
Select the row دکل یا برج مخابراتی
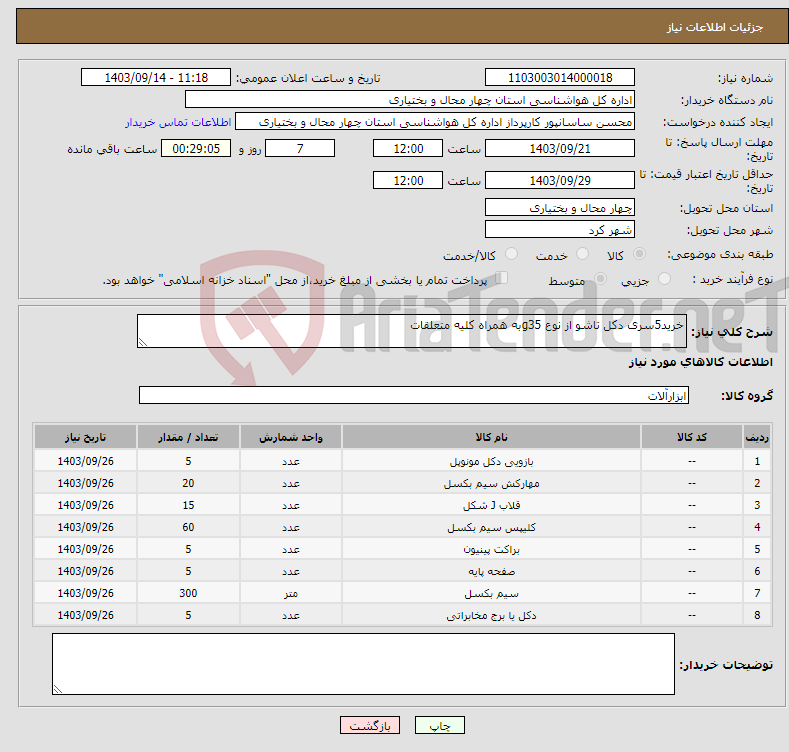coord(403,615)
